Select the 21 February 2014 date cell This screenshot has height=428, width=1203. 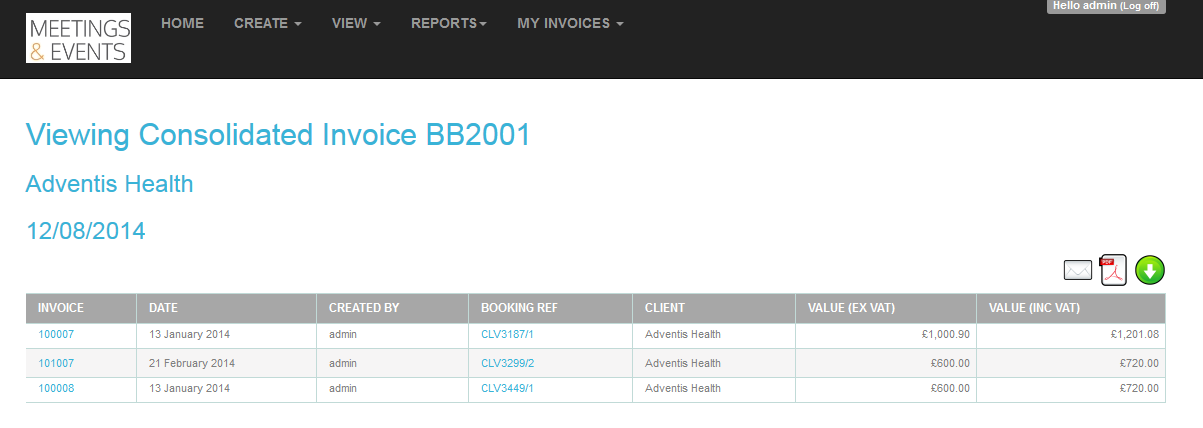click(226, 363)
